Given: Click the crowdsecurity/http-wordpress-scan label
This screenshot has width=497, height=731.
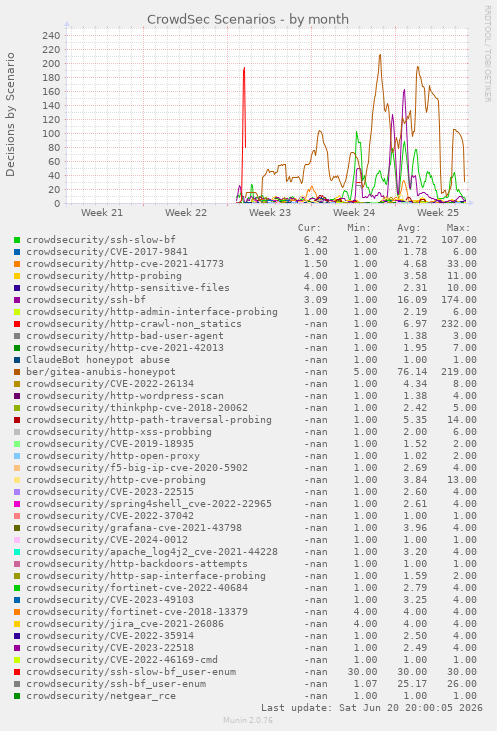Looking at the screenshot, I should [x=125, y=396].
